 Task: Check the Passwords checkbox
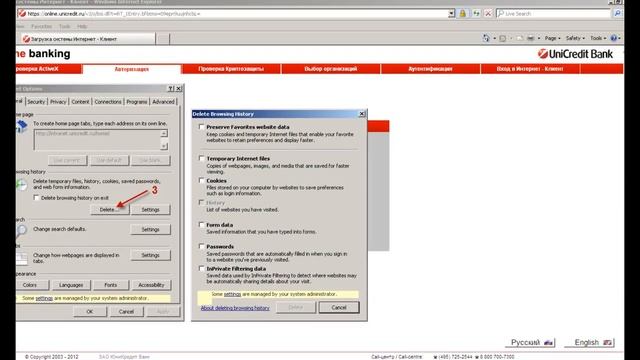click(x=201, y=247)
